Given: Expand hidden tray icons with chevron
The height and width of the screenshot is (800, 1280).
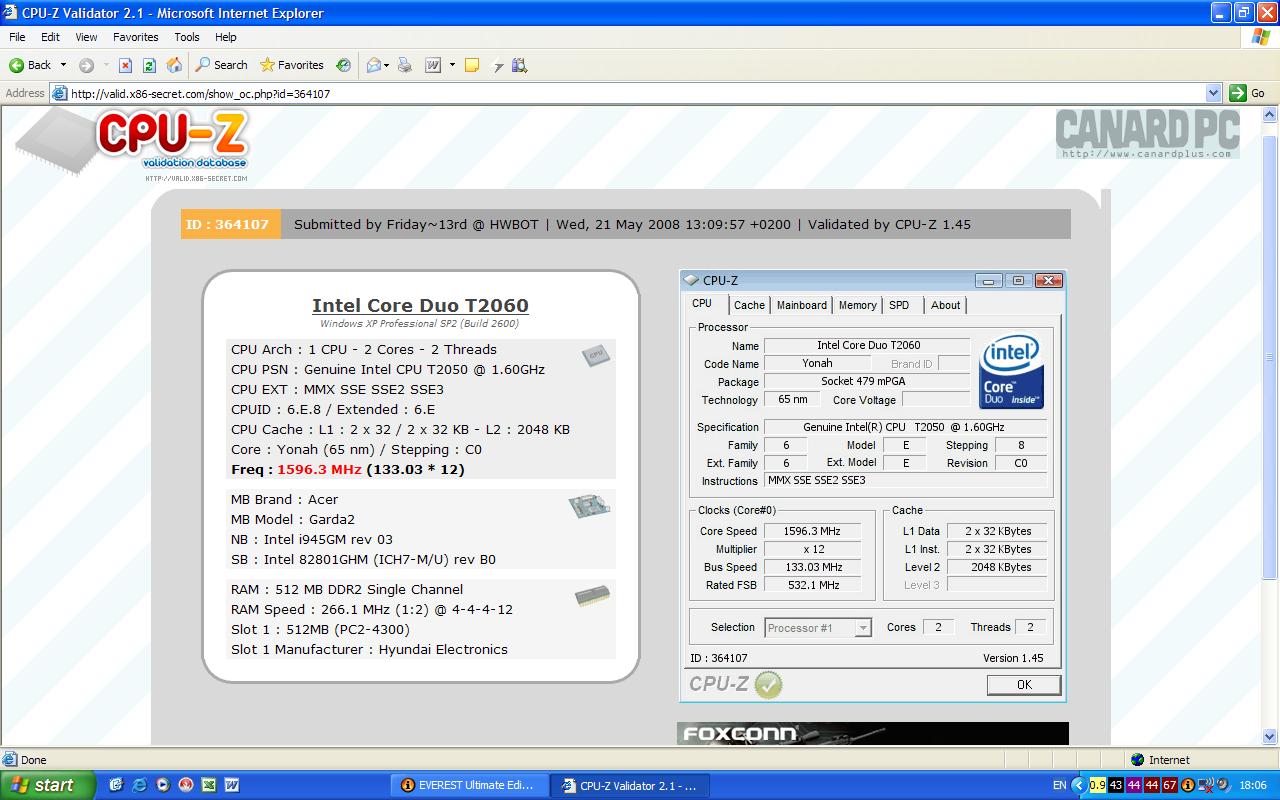Looking at the screenshot, I should (x=1078, y=785).
